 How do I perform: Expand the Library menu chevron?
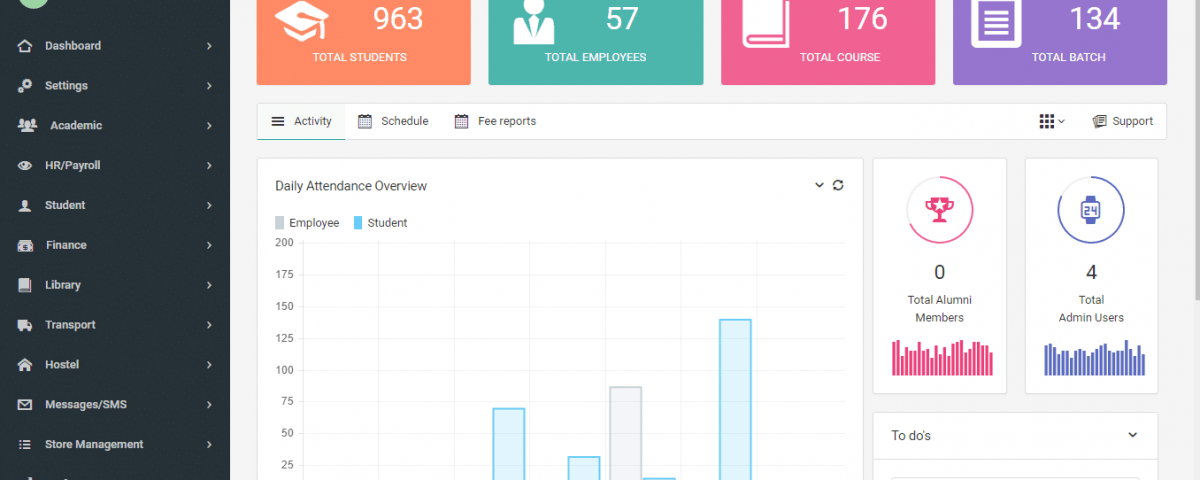click(209, 285)
